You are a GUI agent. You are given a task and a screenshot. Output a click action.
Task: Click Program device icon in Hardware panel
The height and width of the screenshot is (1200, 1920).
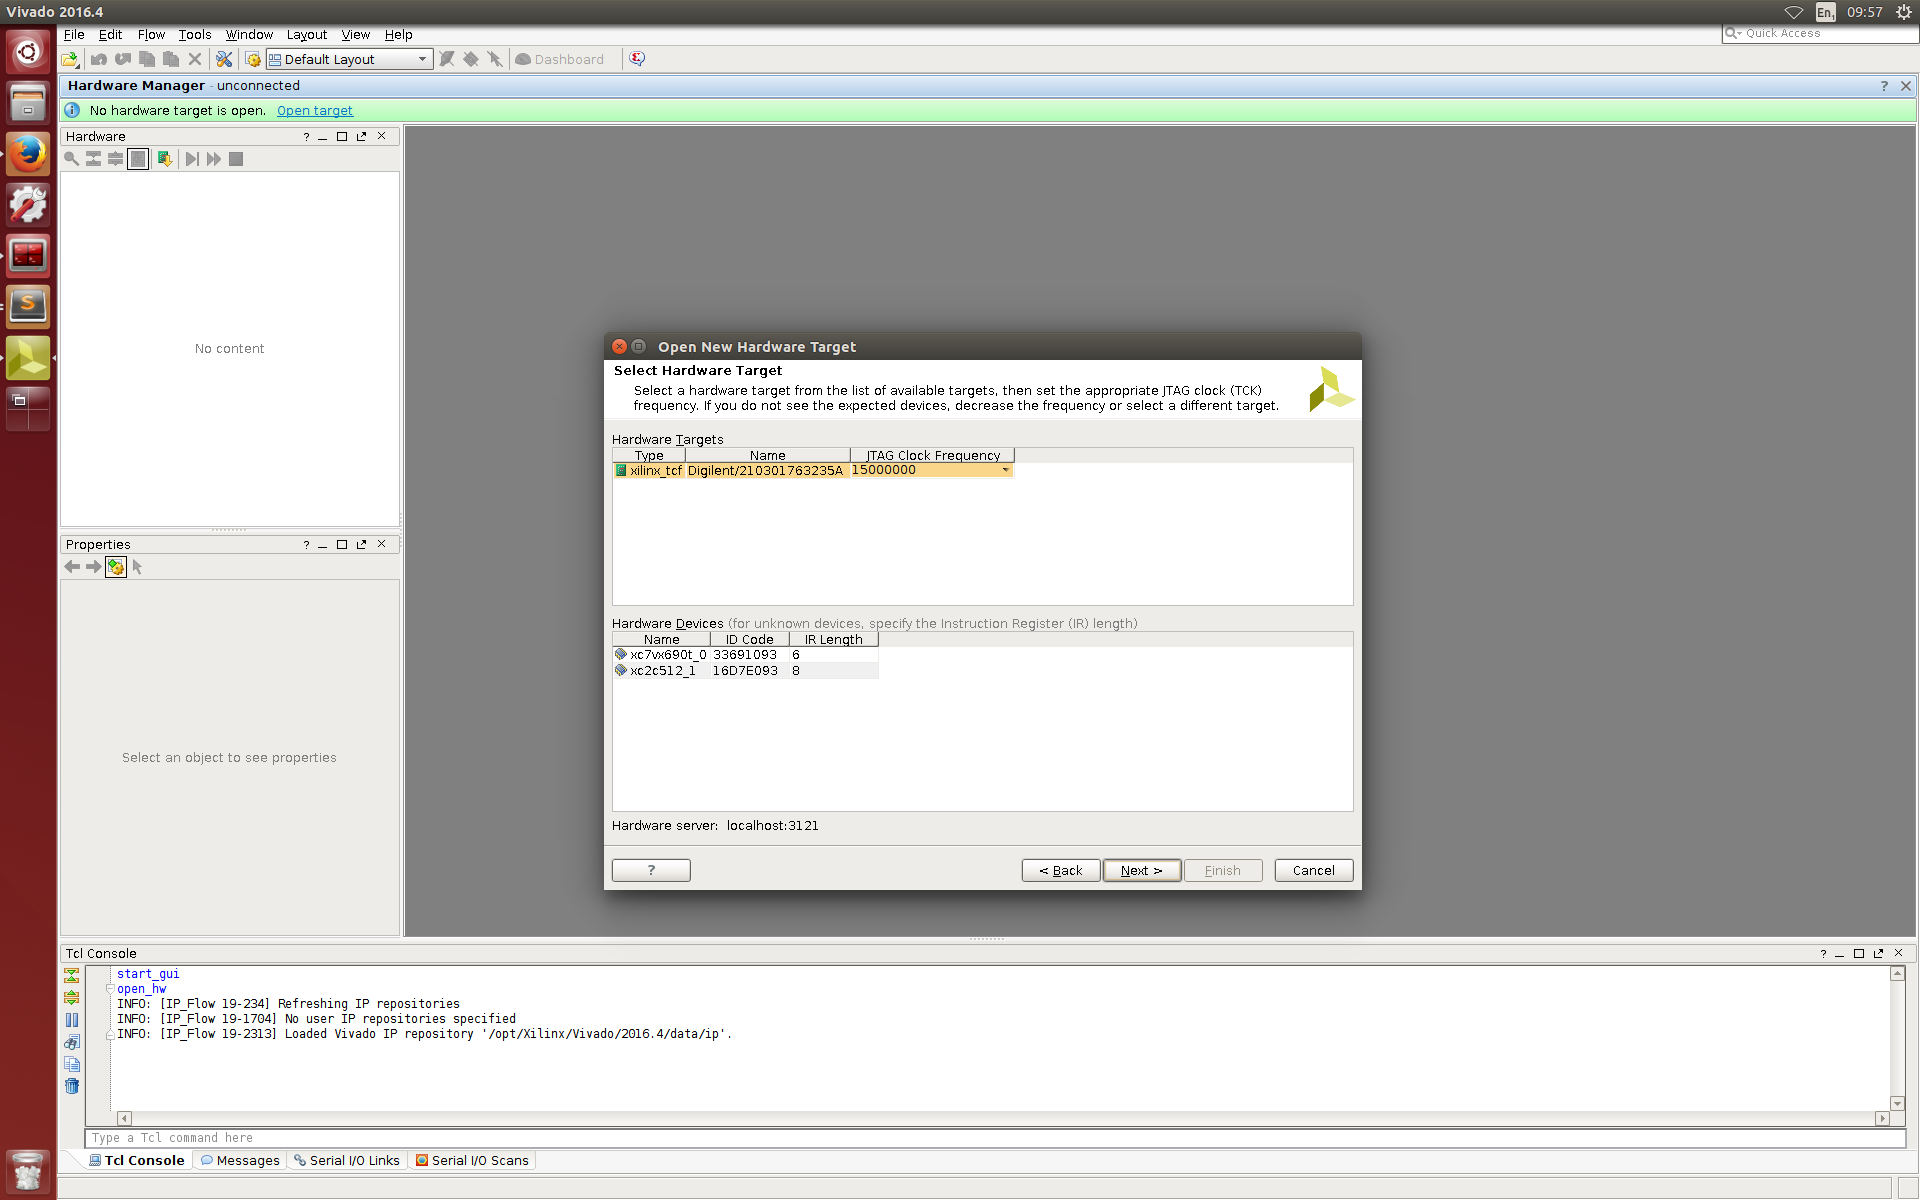(x=165, y=159)
